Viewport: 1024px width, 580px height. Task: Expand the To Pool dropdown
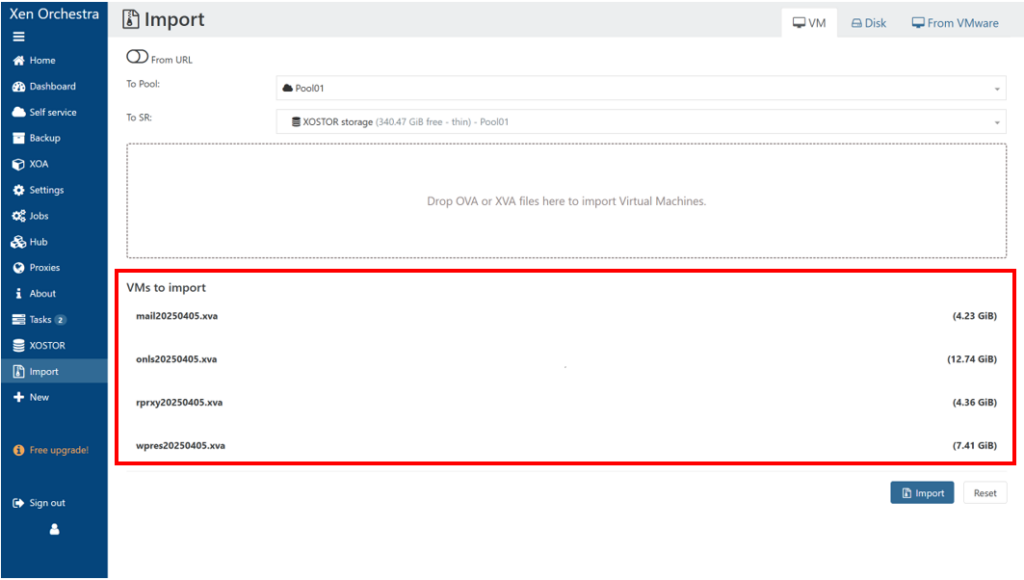tap(640, 88)
